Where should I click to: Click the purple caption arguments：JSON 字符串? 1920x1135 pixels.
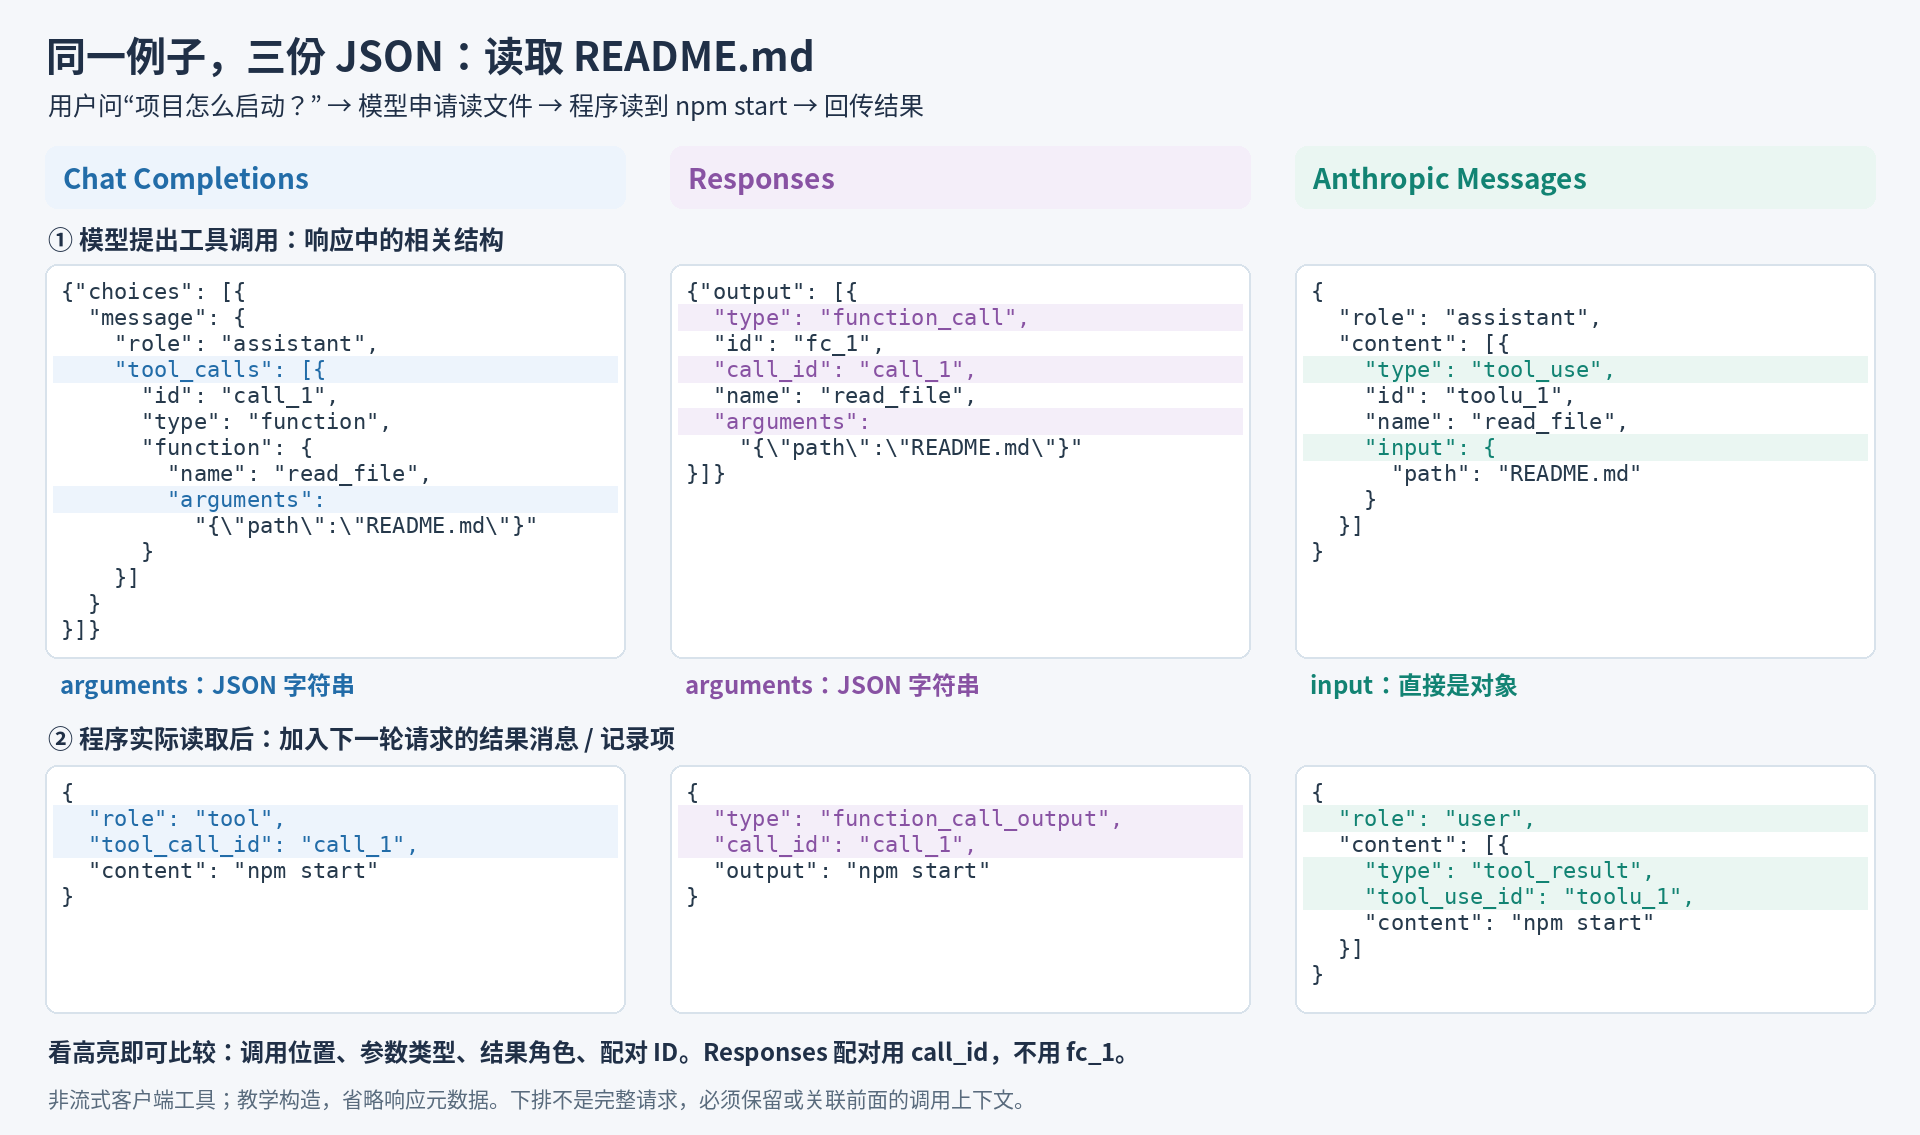coord(832,686)
